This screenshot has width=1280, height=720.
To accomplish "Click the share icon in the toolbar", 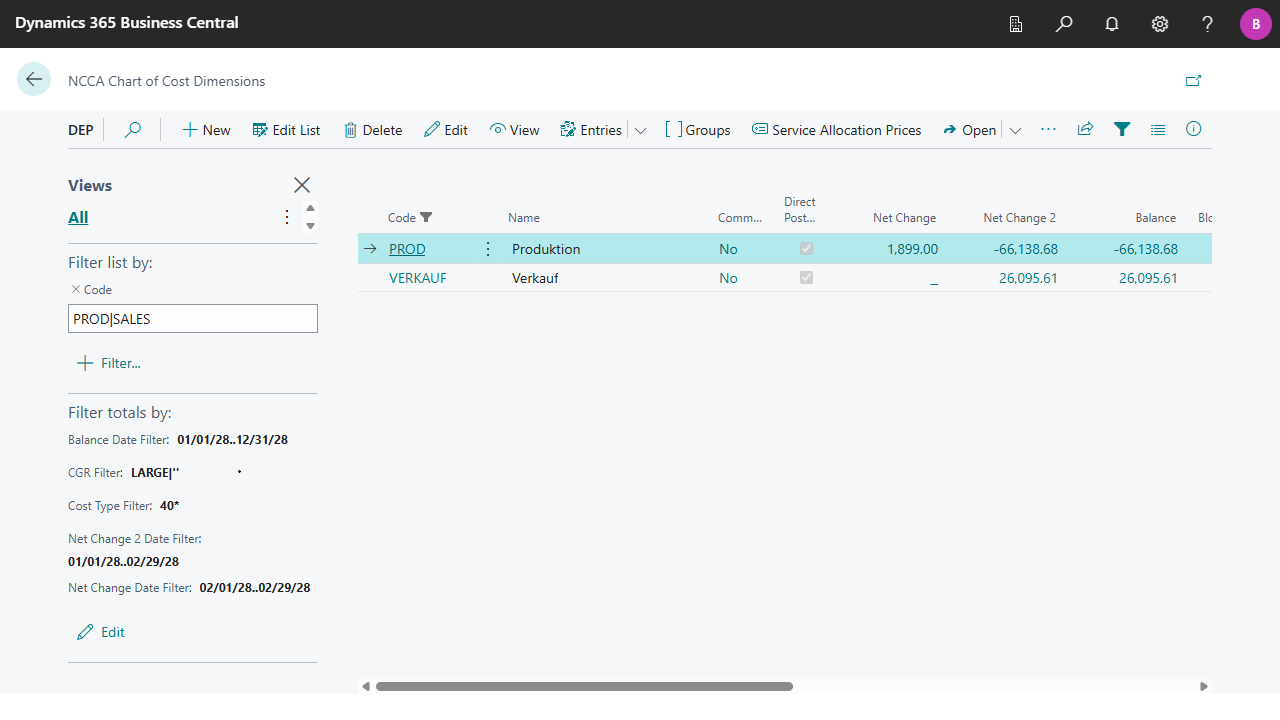I will (x=1085, y=129).
